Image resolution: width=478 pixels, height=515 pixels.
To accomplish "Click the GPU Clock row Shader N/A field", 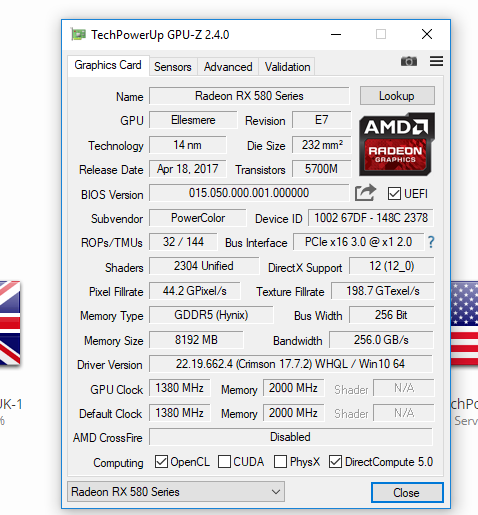I will (404, 388).
